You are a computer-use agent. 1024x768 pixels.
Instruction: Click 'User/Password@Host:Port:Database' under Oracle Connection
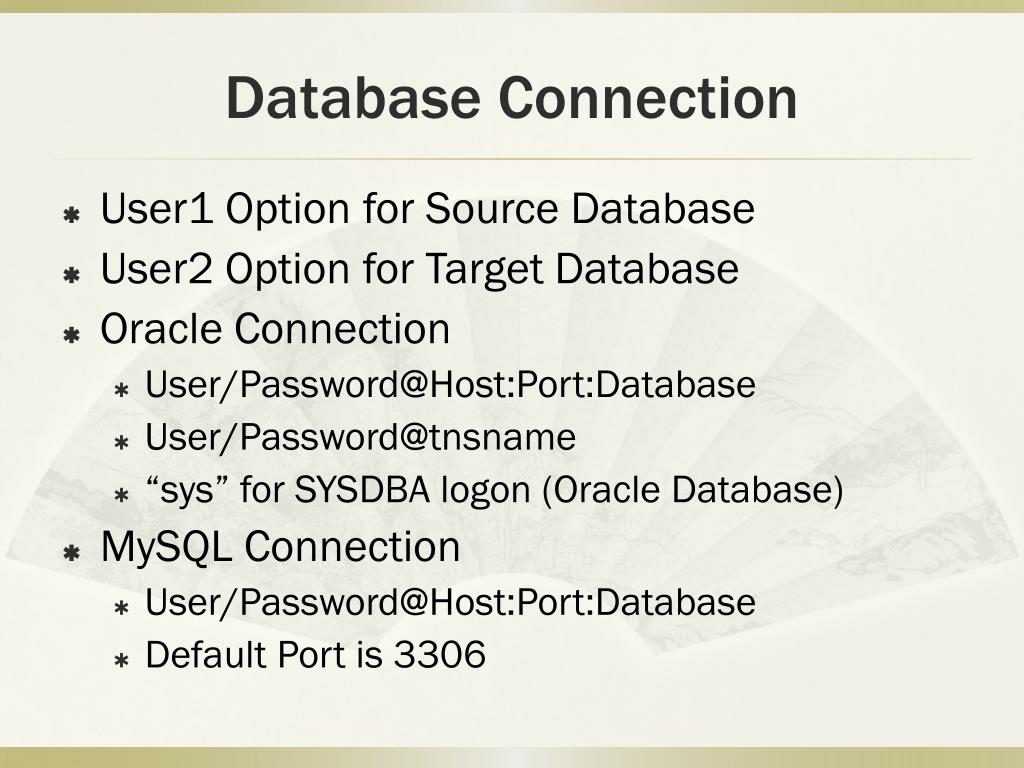coord(451,385)
